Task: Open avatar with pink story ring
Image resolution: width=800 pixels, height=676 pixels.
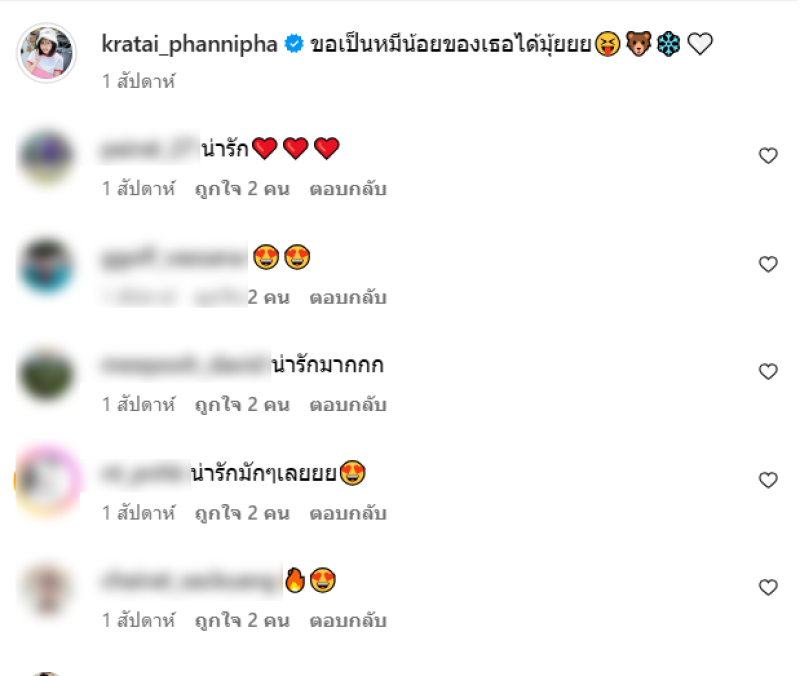Action: click(x=47, y=480)
